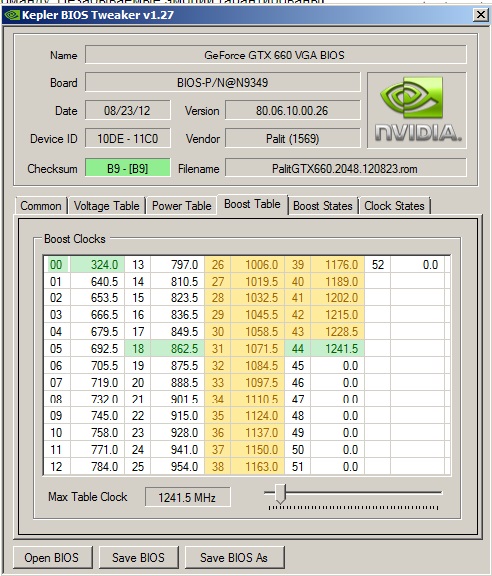Click the Board field BIOS-P/N@N9349
This screenshot has width=492, height=576.
(222, 82)
